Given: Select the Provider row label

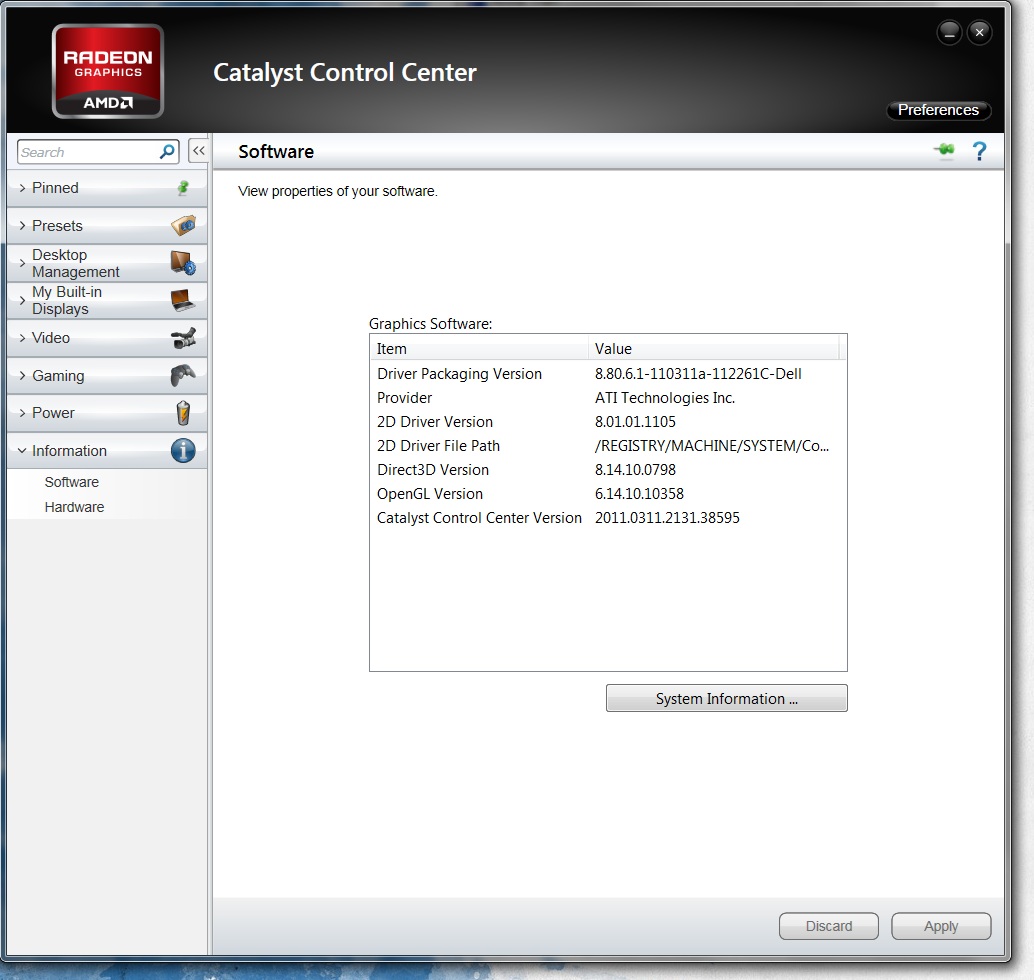Looking at the screenshot, I should [x=404, y=398].
